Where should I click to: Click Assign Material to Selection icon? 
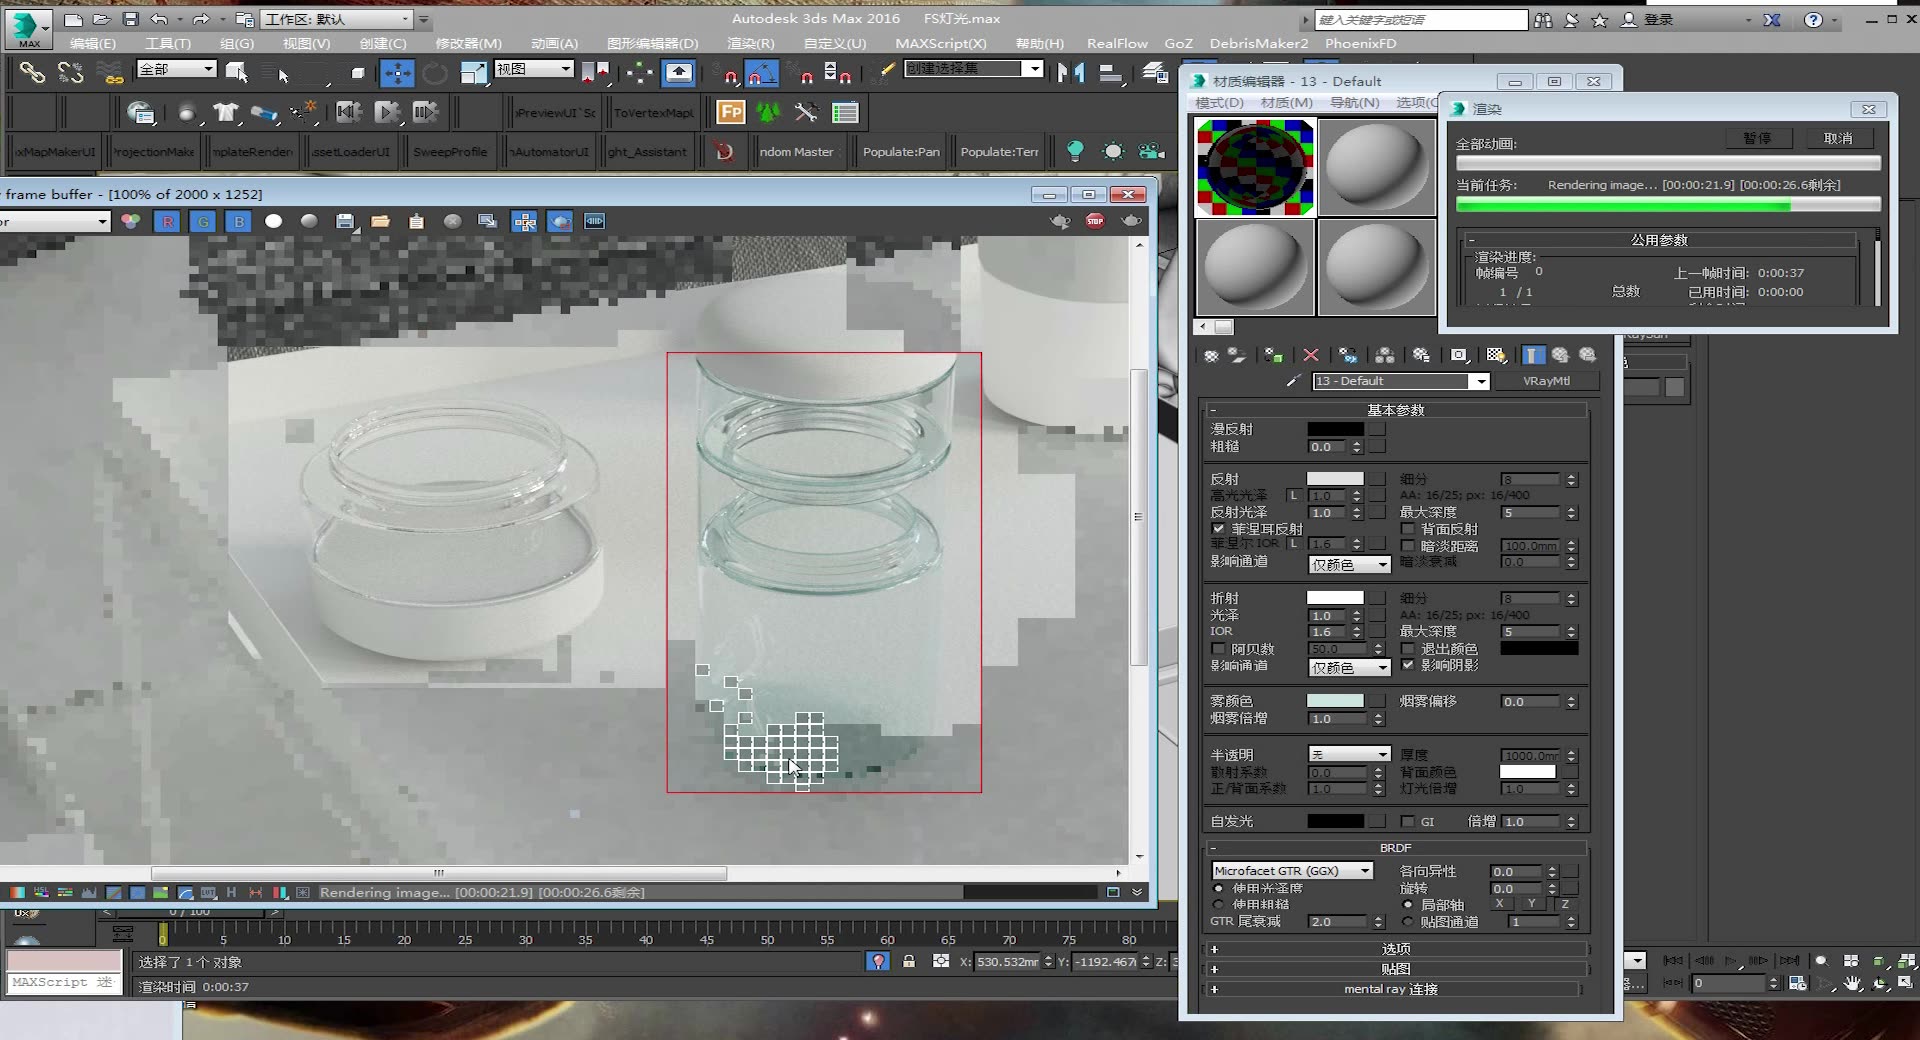coord(1273,355)
